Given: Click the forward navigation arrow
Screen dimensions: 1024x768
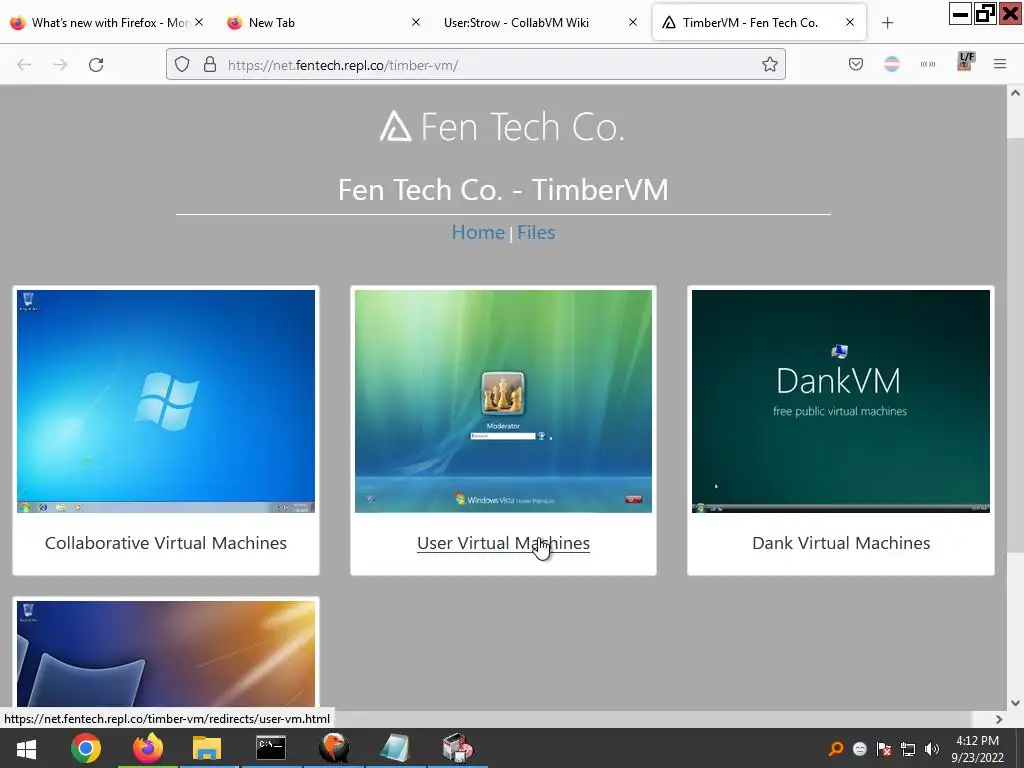Looking at the screenshot, I should tap(60, 65).
